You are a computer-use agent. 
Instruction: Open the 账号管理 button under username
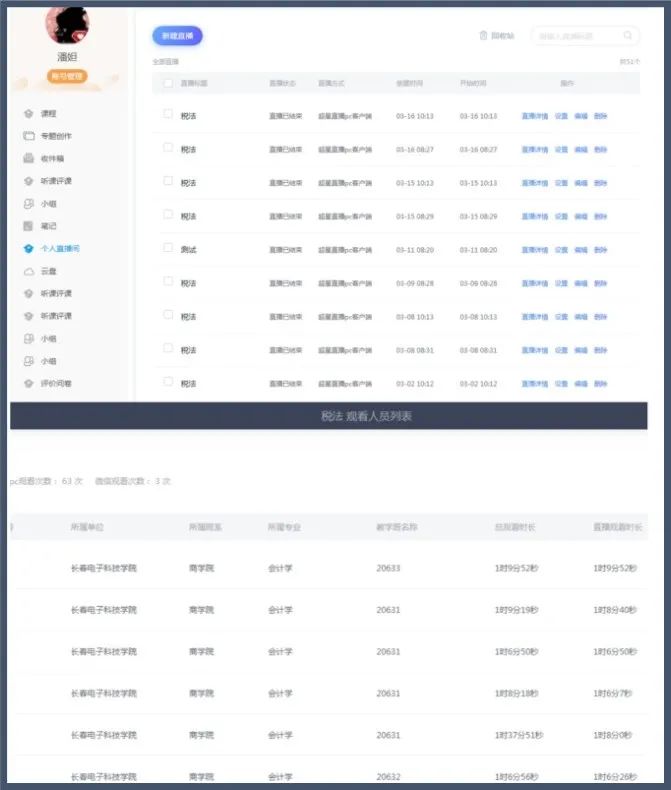click(67, 76)
